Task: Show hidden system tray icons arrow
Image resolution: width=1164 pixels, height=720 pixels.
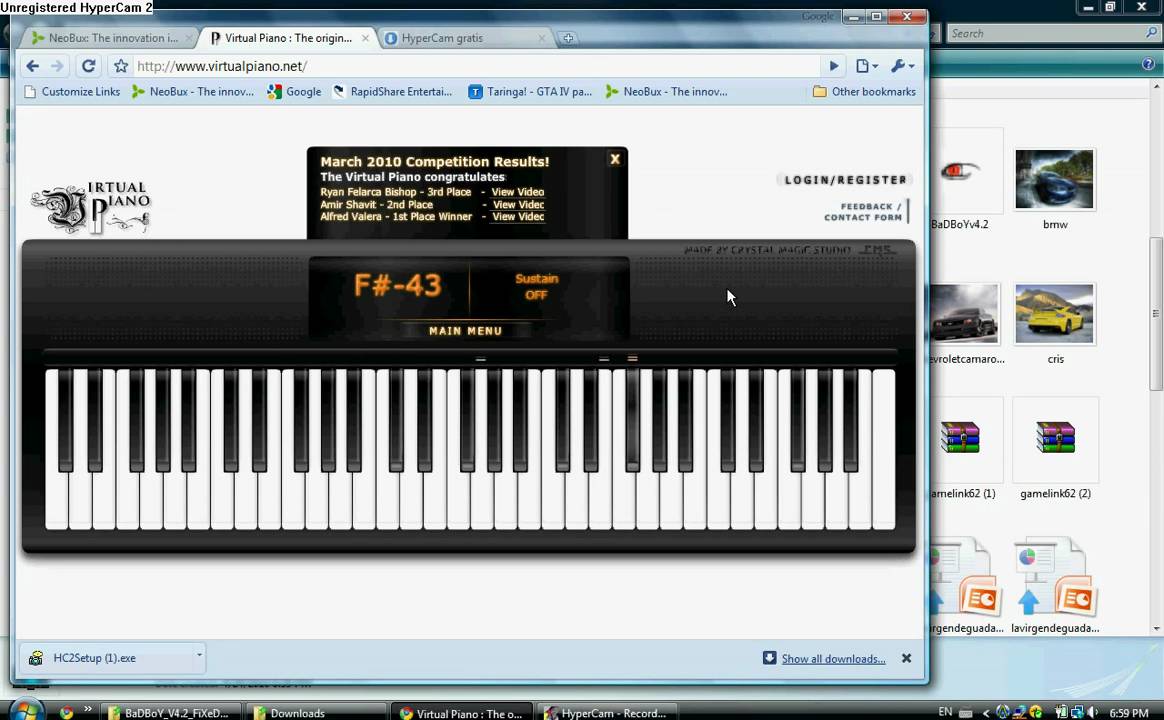Action: (986, 713)
